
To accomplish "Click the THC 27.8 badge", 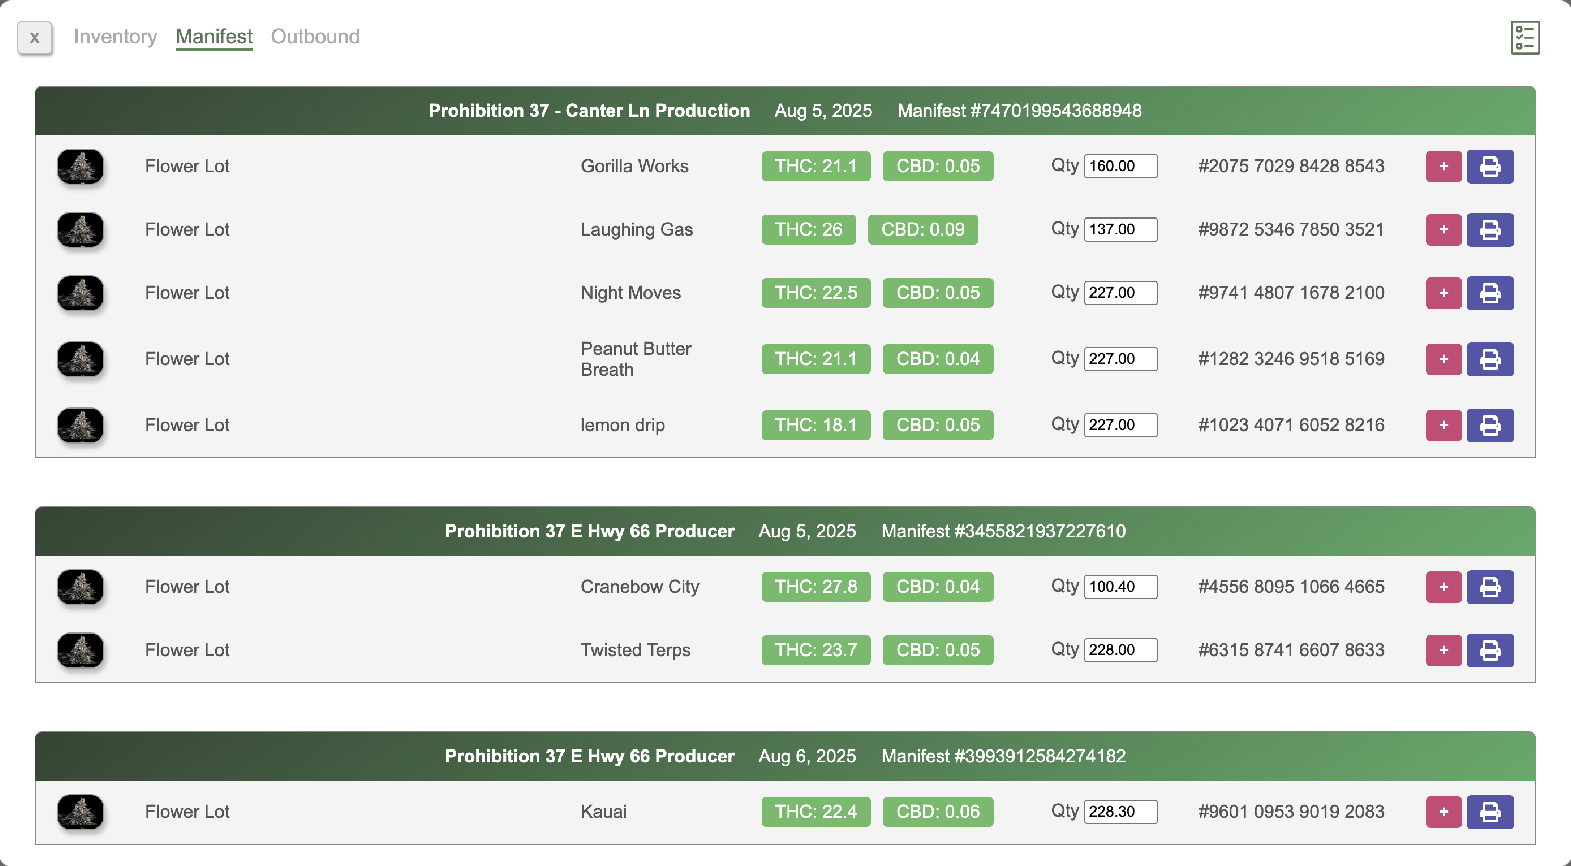I will (816, 587).
